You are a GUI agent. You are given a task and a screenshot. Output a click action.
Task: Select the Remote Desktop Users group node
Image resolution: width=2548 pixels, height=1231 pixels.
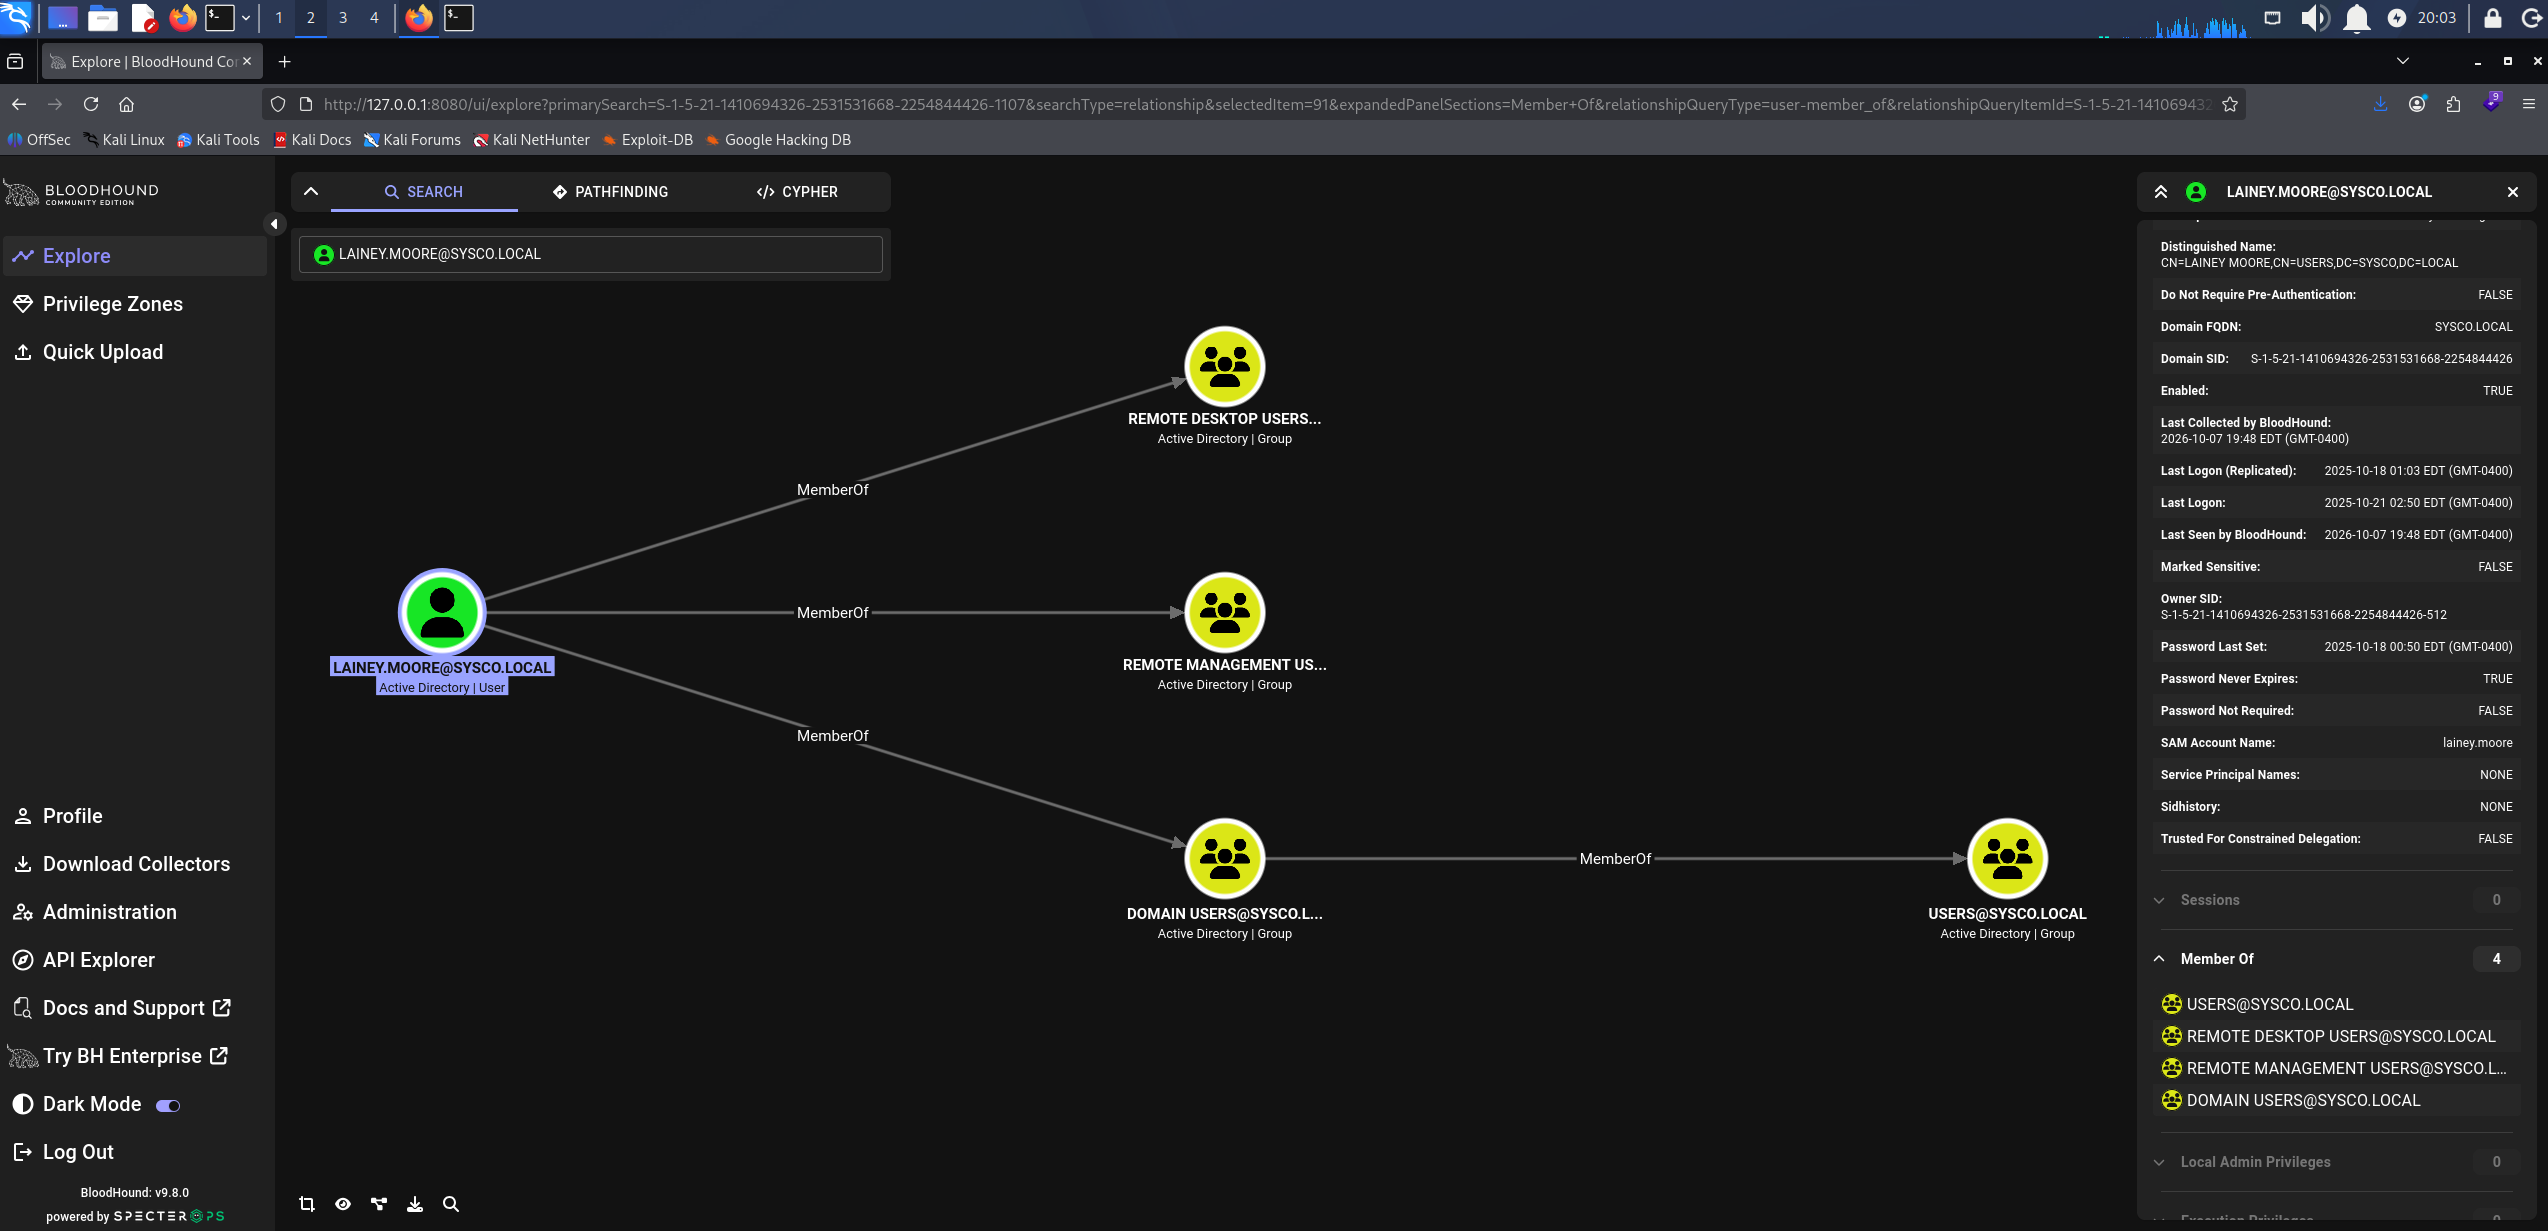(1225, 366)
